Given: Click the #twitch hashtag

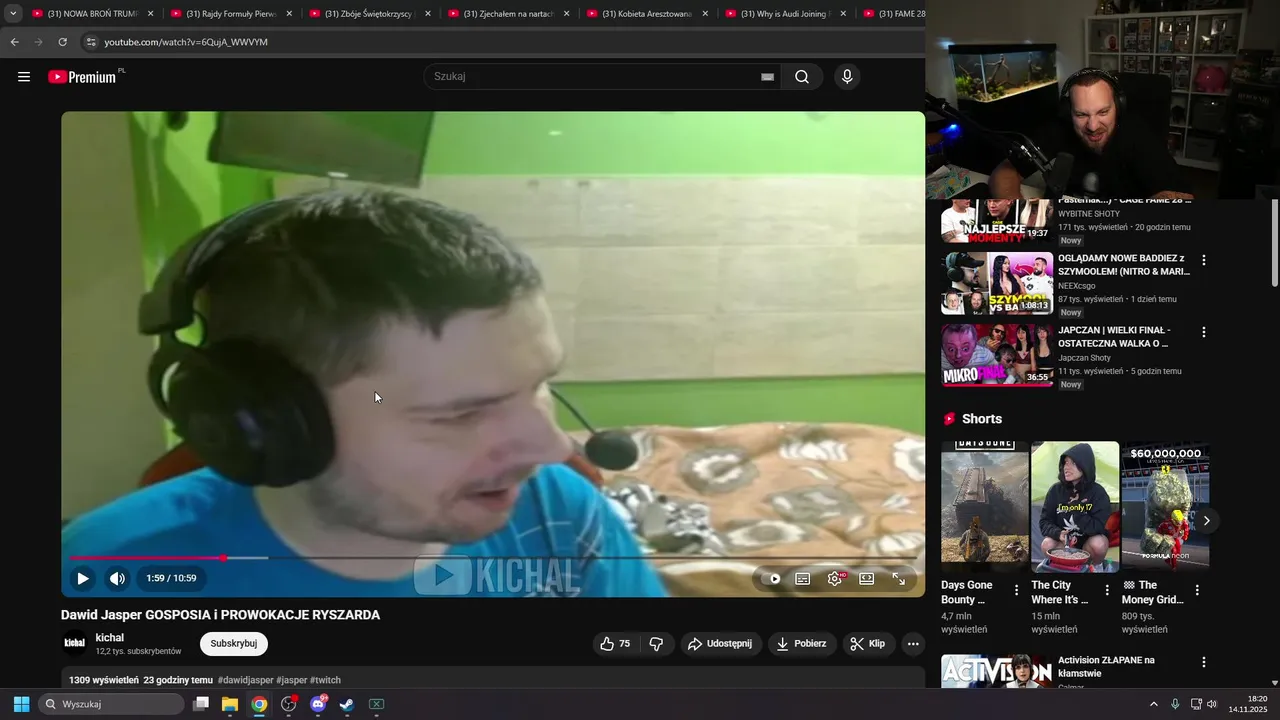Looking at the screenshot, I should point(325,680).
